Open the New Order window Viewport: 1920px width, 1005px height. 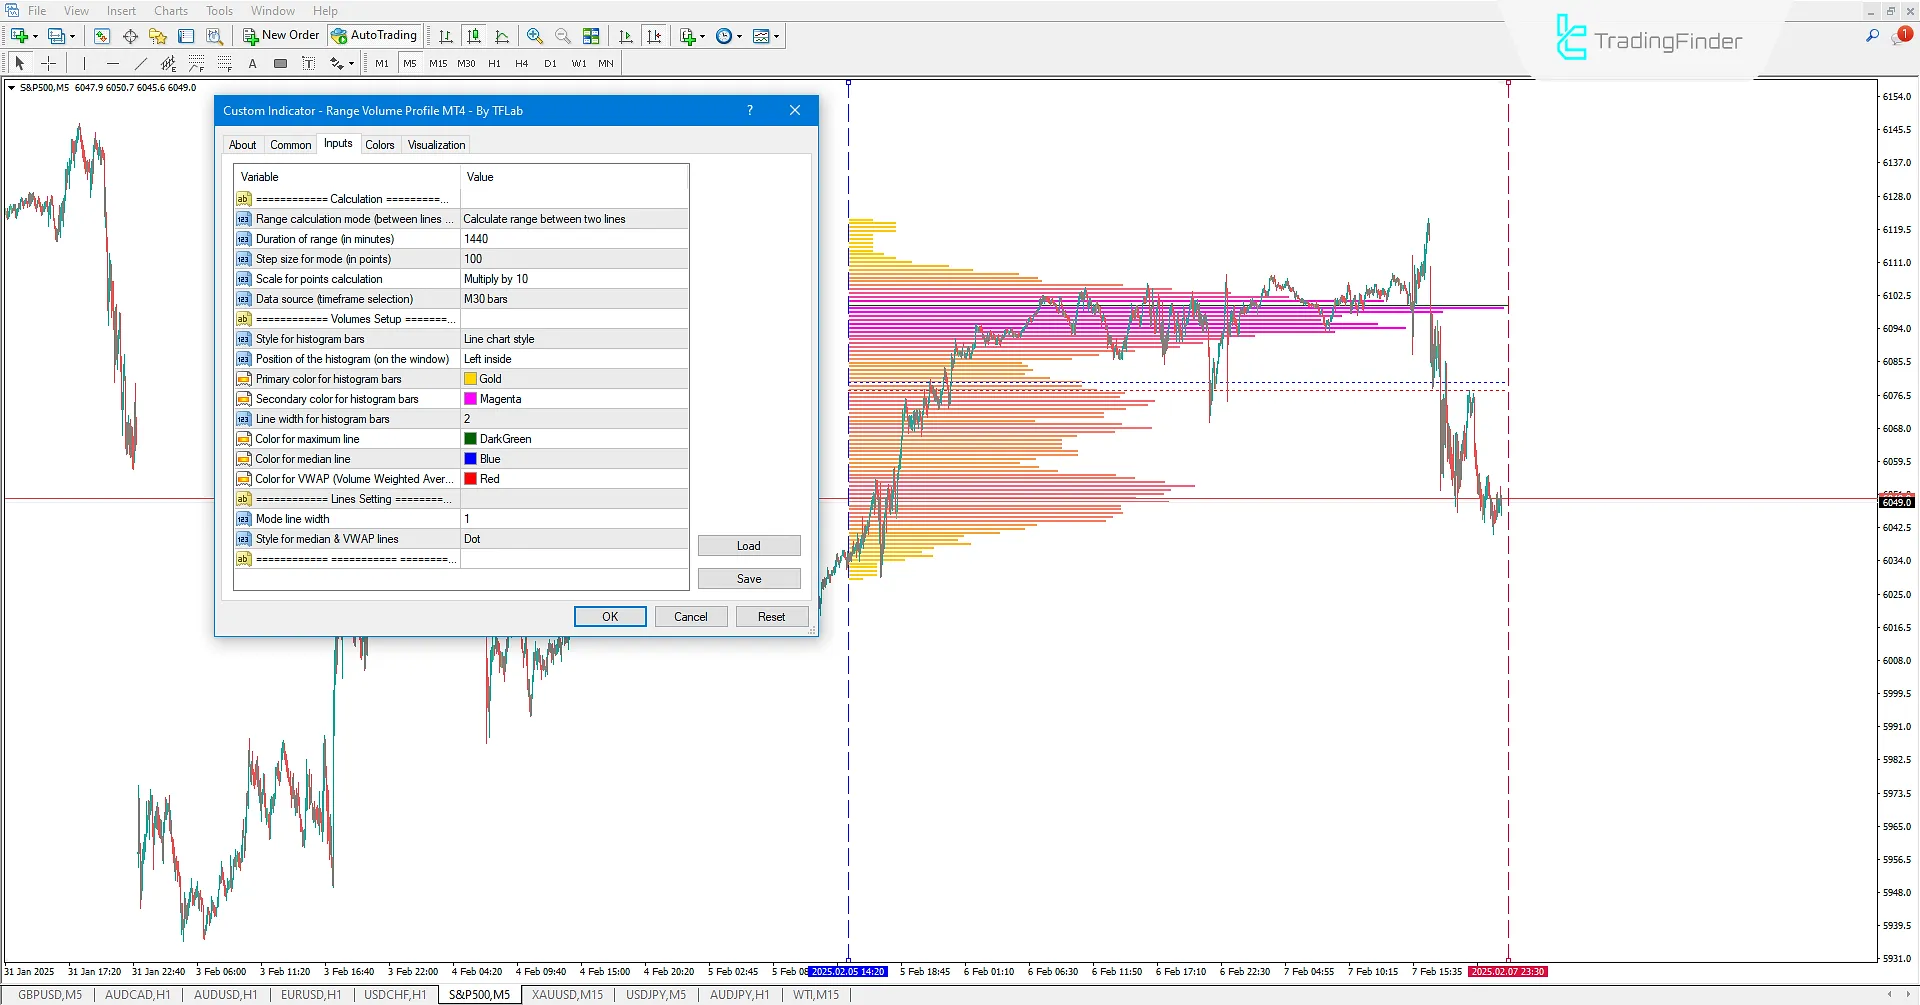coord(281,35)
